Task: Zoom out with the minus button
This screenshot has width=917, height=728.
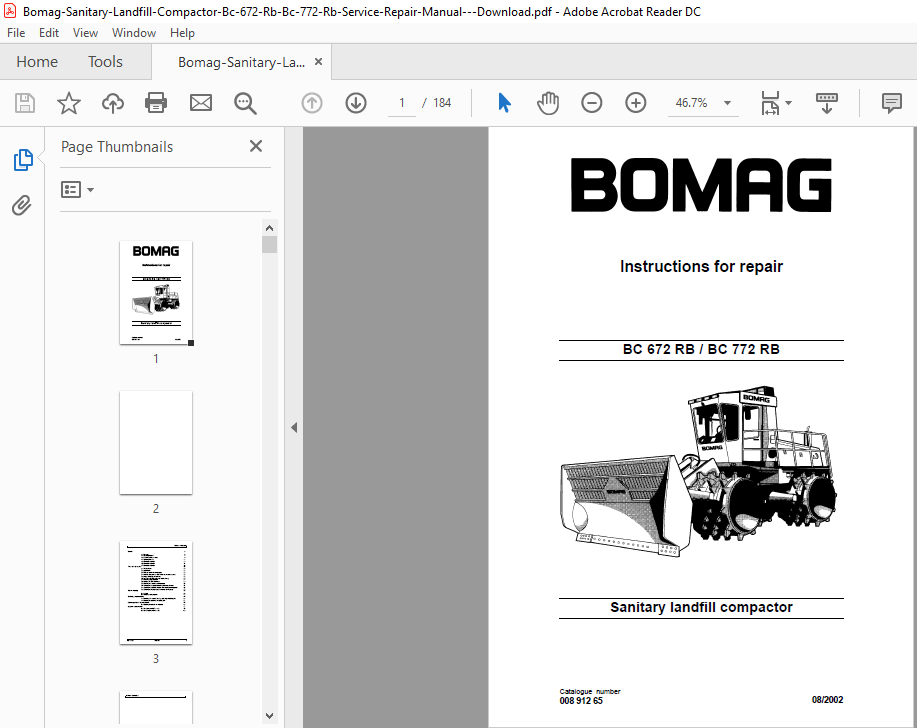Action: [x=591, y=103]
